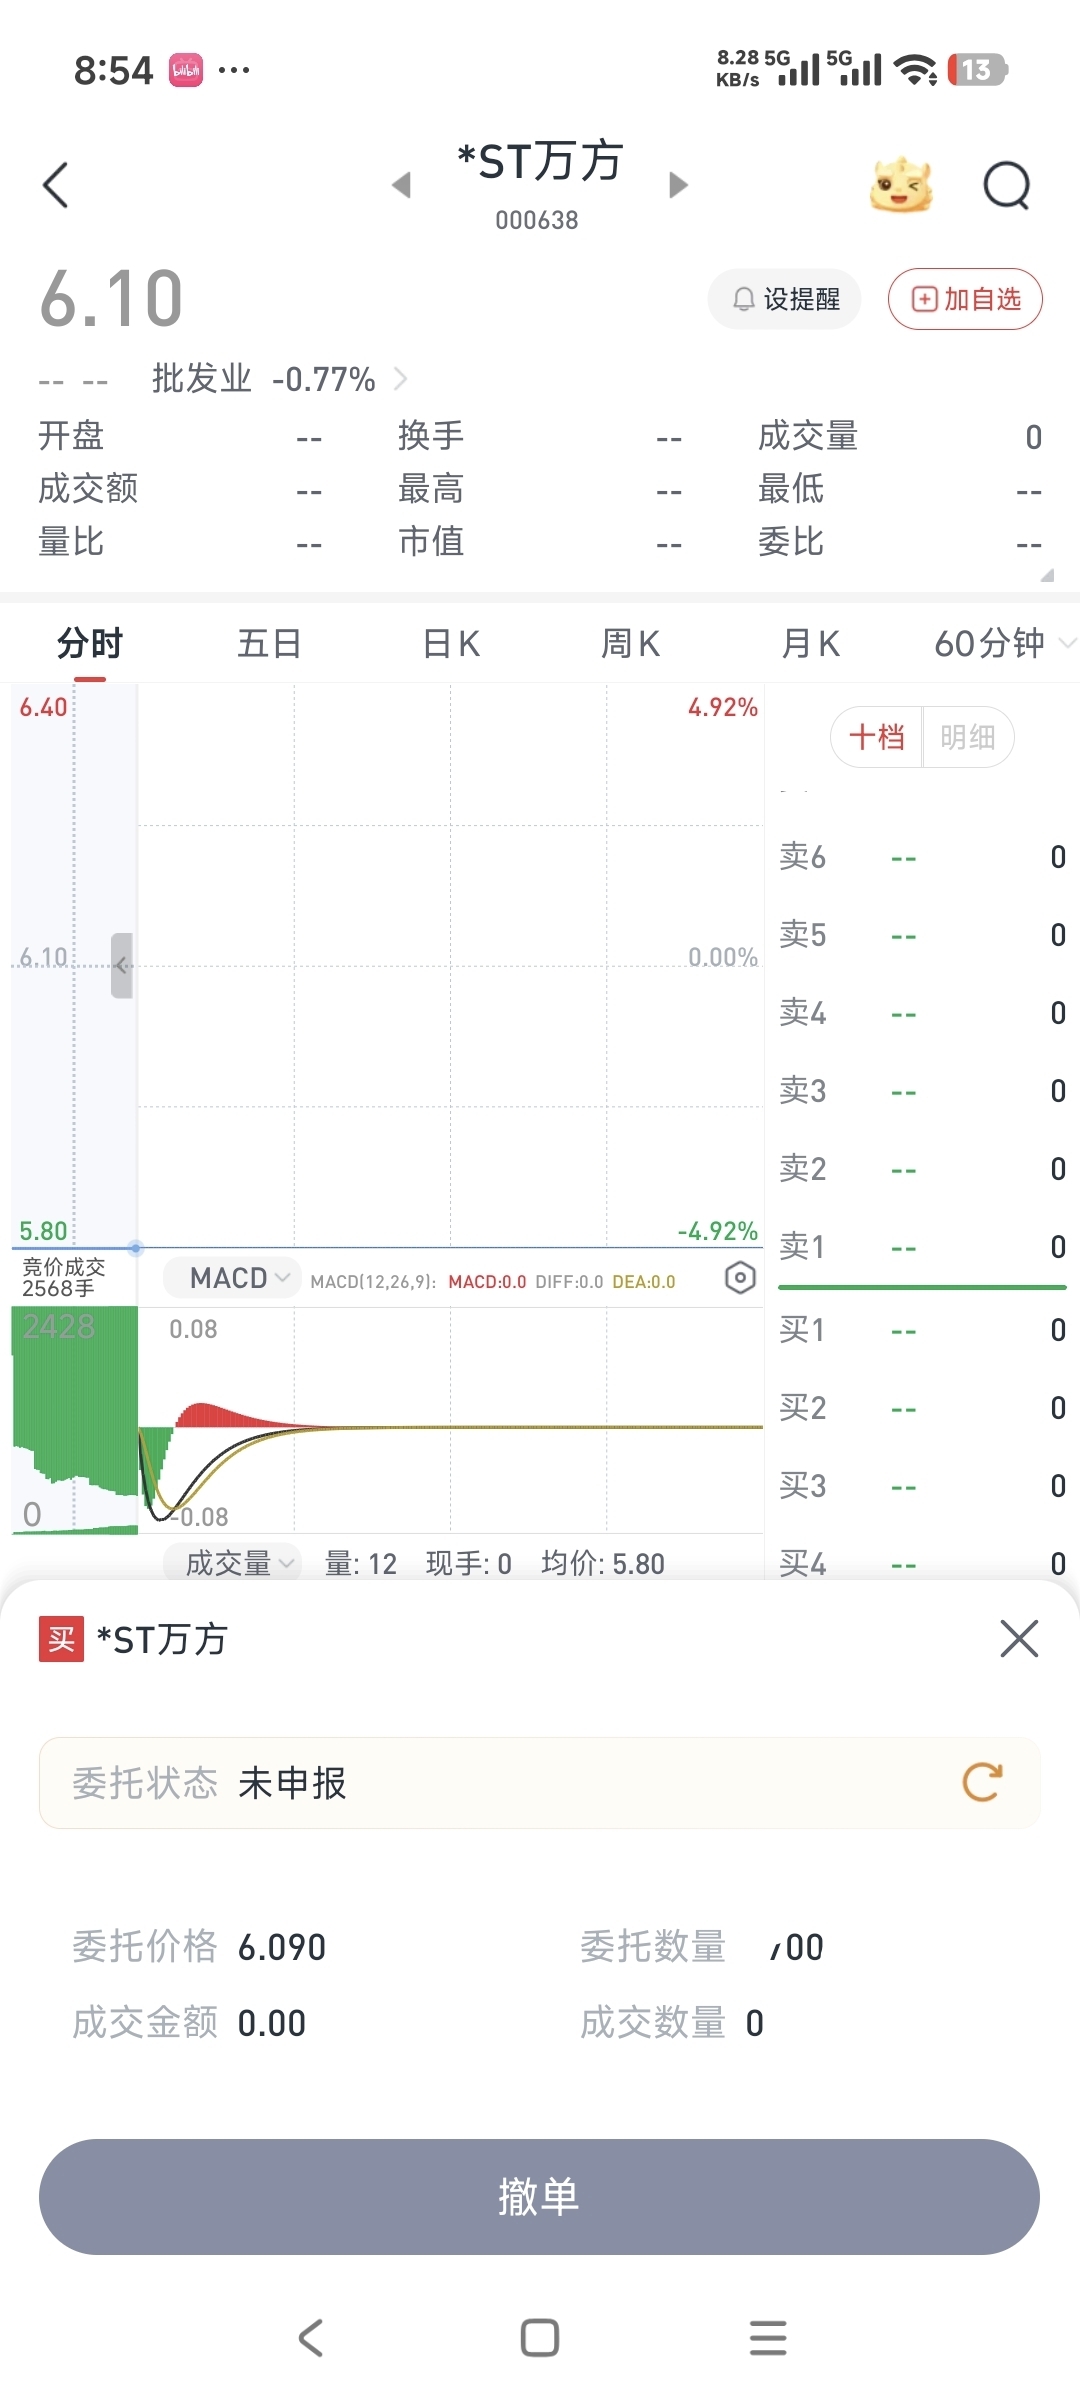Open the stock search magnifier
This screenshot has width=1080, height=2400.
tap(1006, 185)
